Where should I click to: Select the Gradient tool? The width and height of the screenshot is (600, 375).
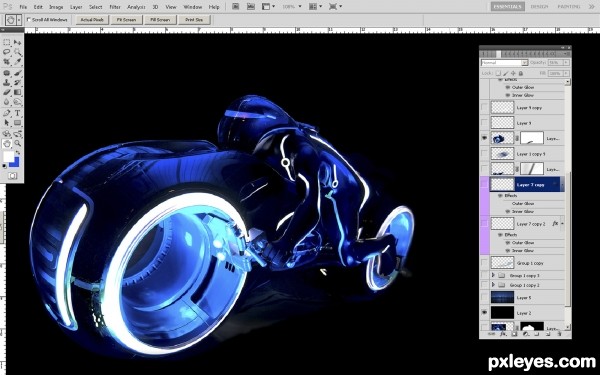click(x=18, y=92)
